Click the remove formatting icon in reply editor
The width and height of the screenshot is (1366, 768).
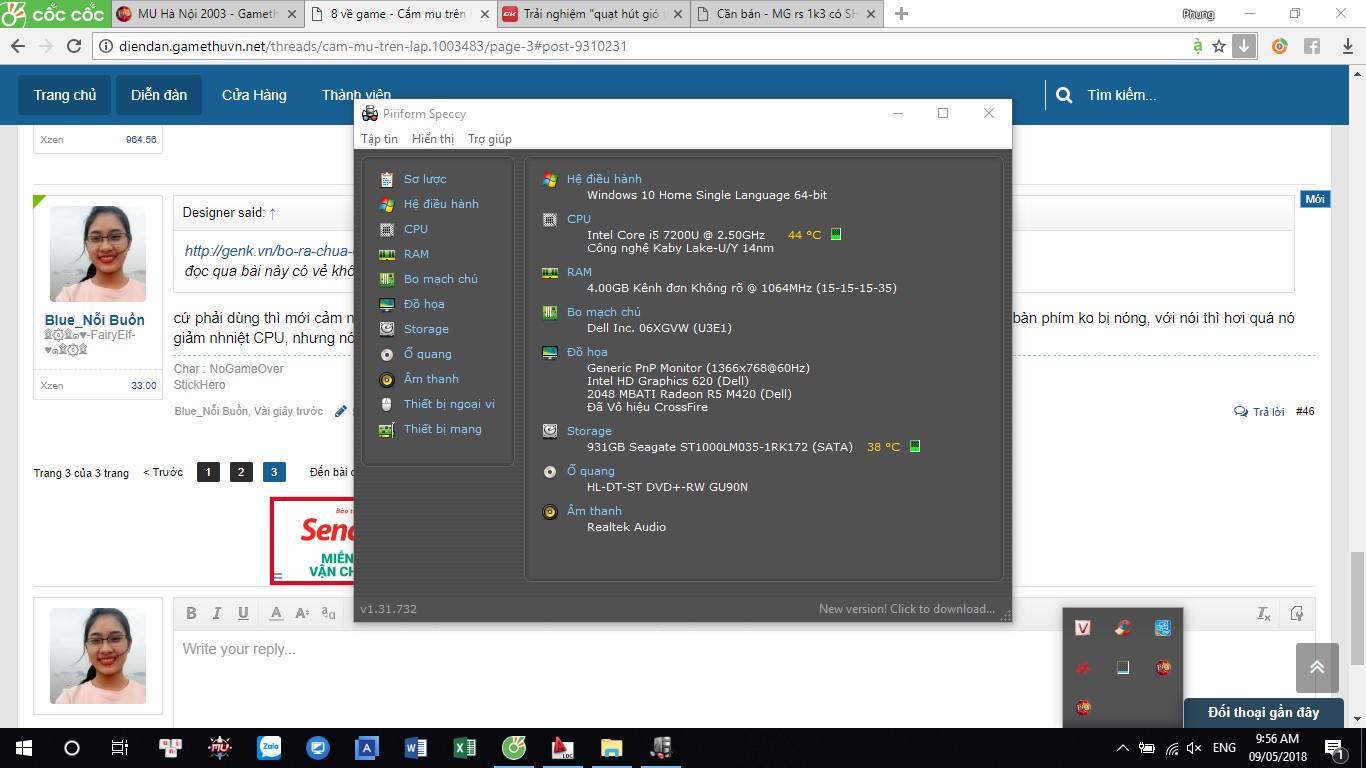pyautogui.click(x=1264, y=613)
